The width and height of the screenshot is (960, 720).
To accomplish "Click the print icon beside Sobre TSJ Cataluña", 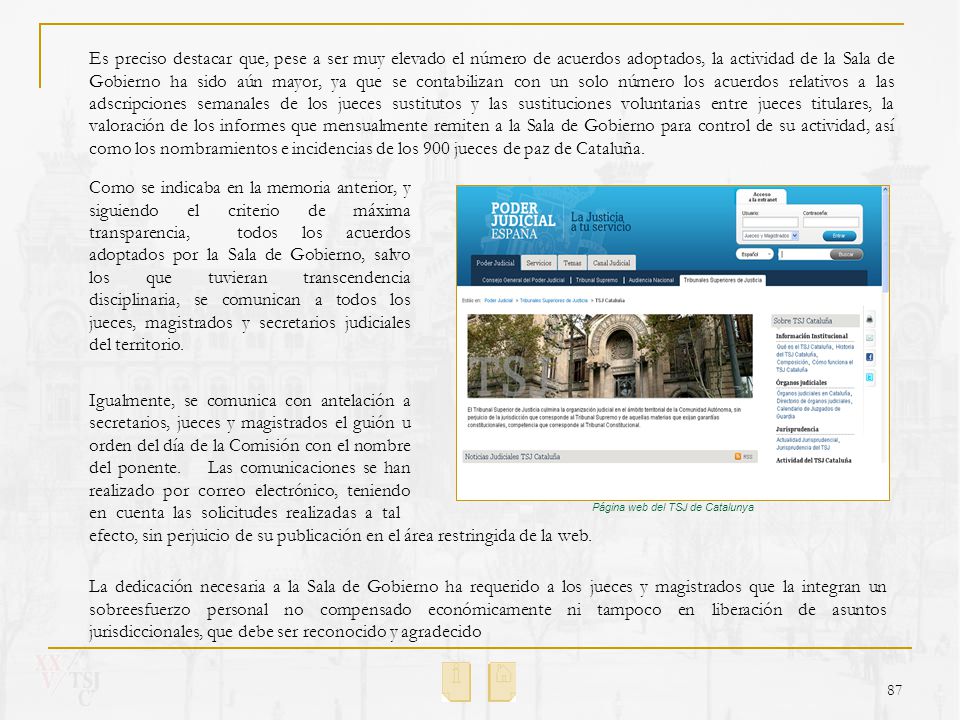I will tap(869, 319).
